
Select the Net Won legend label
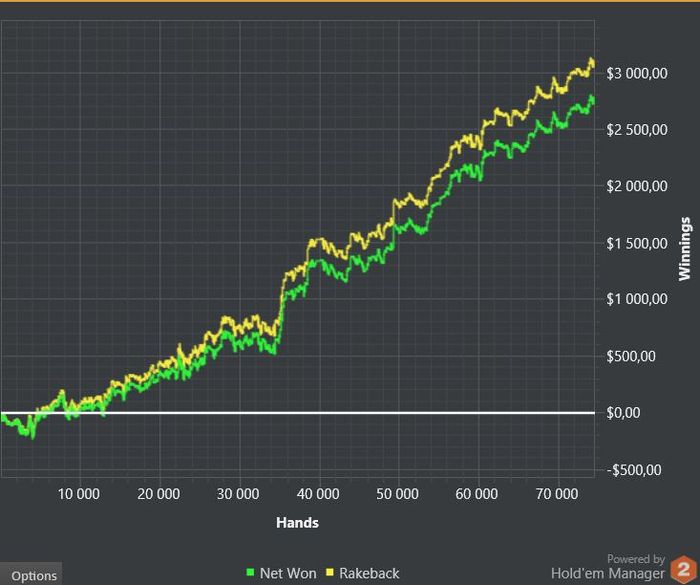click(288, 573)
